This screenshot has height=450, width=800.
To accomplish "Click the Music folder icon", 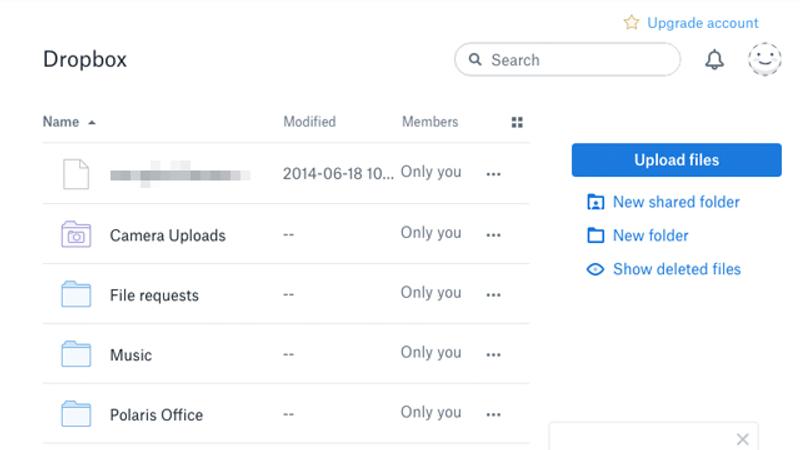I will coord(76,355).
